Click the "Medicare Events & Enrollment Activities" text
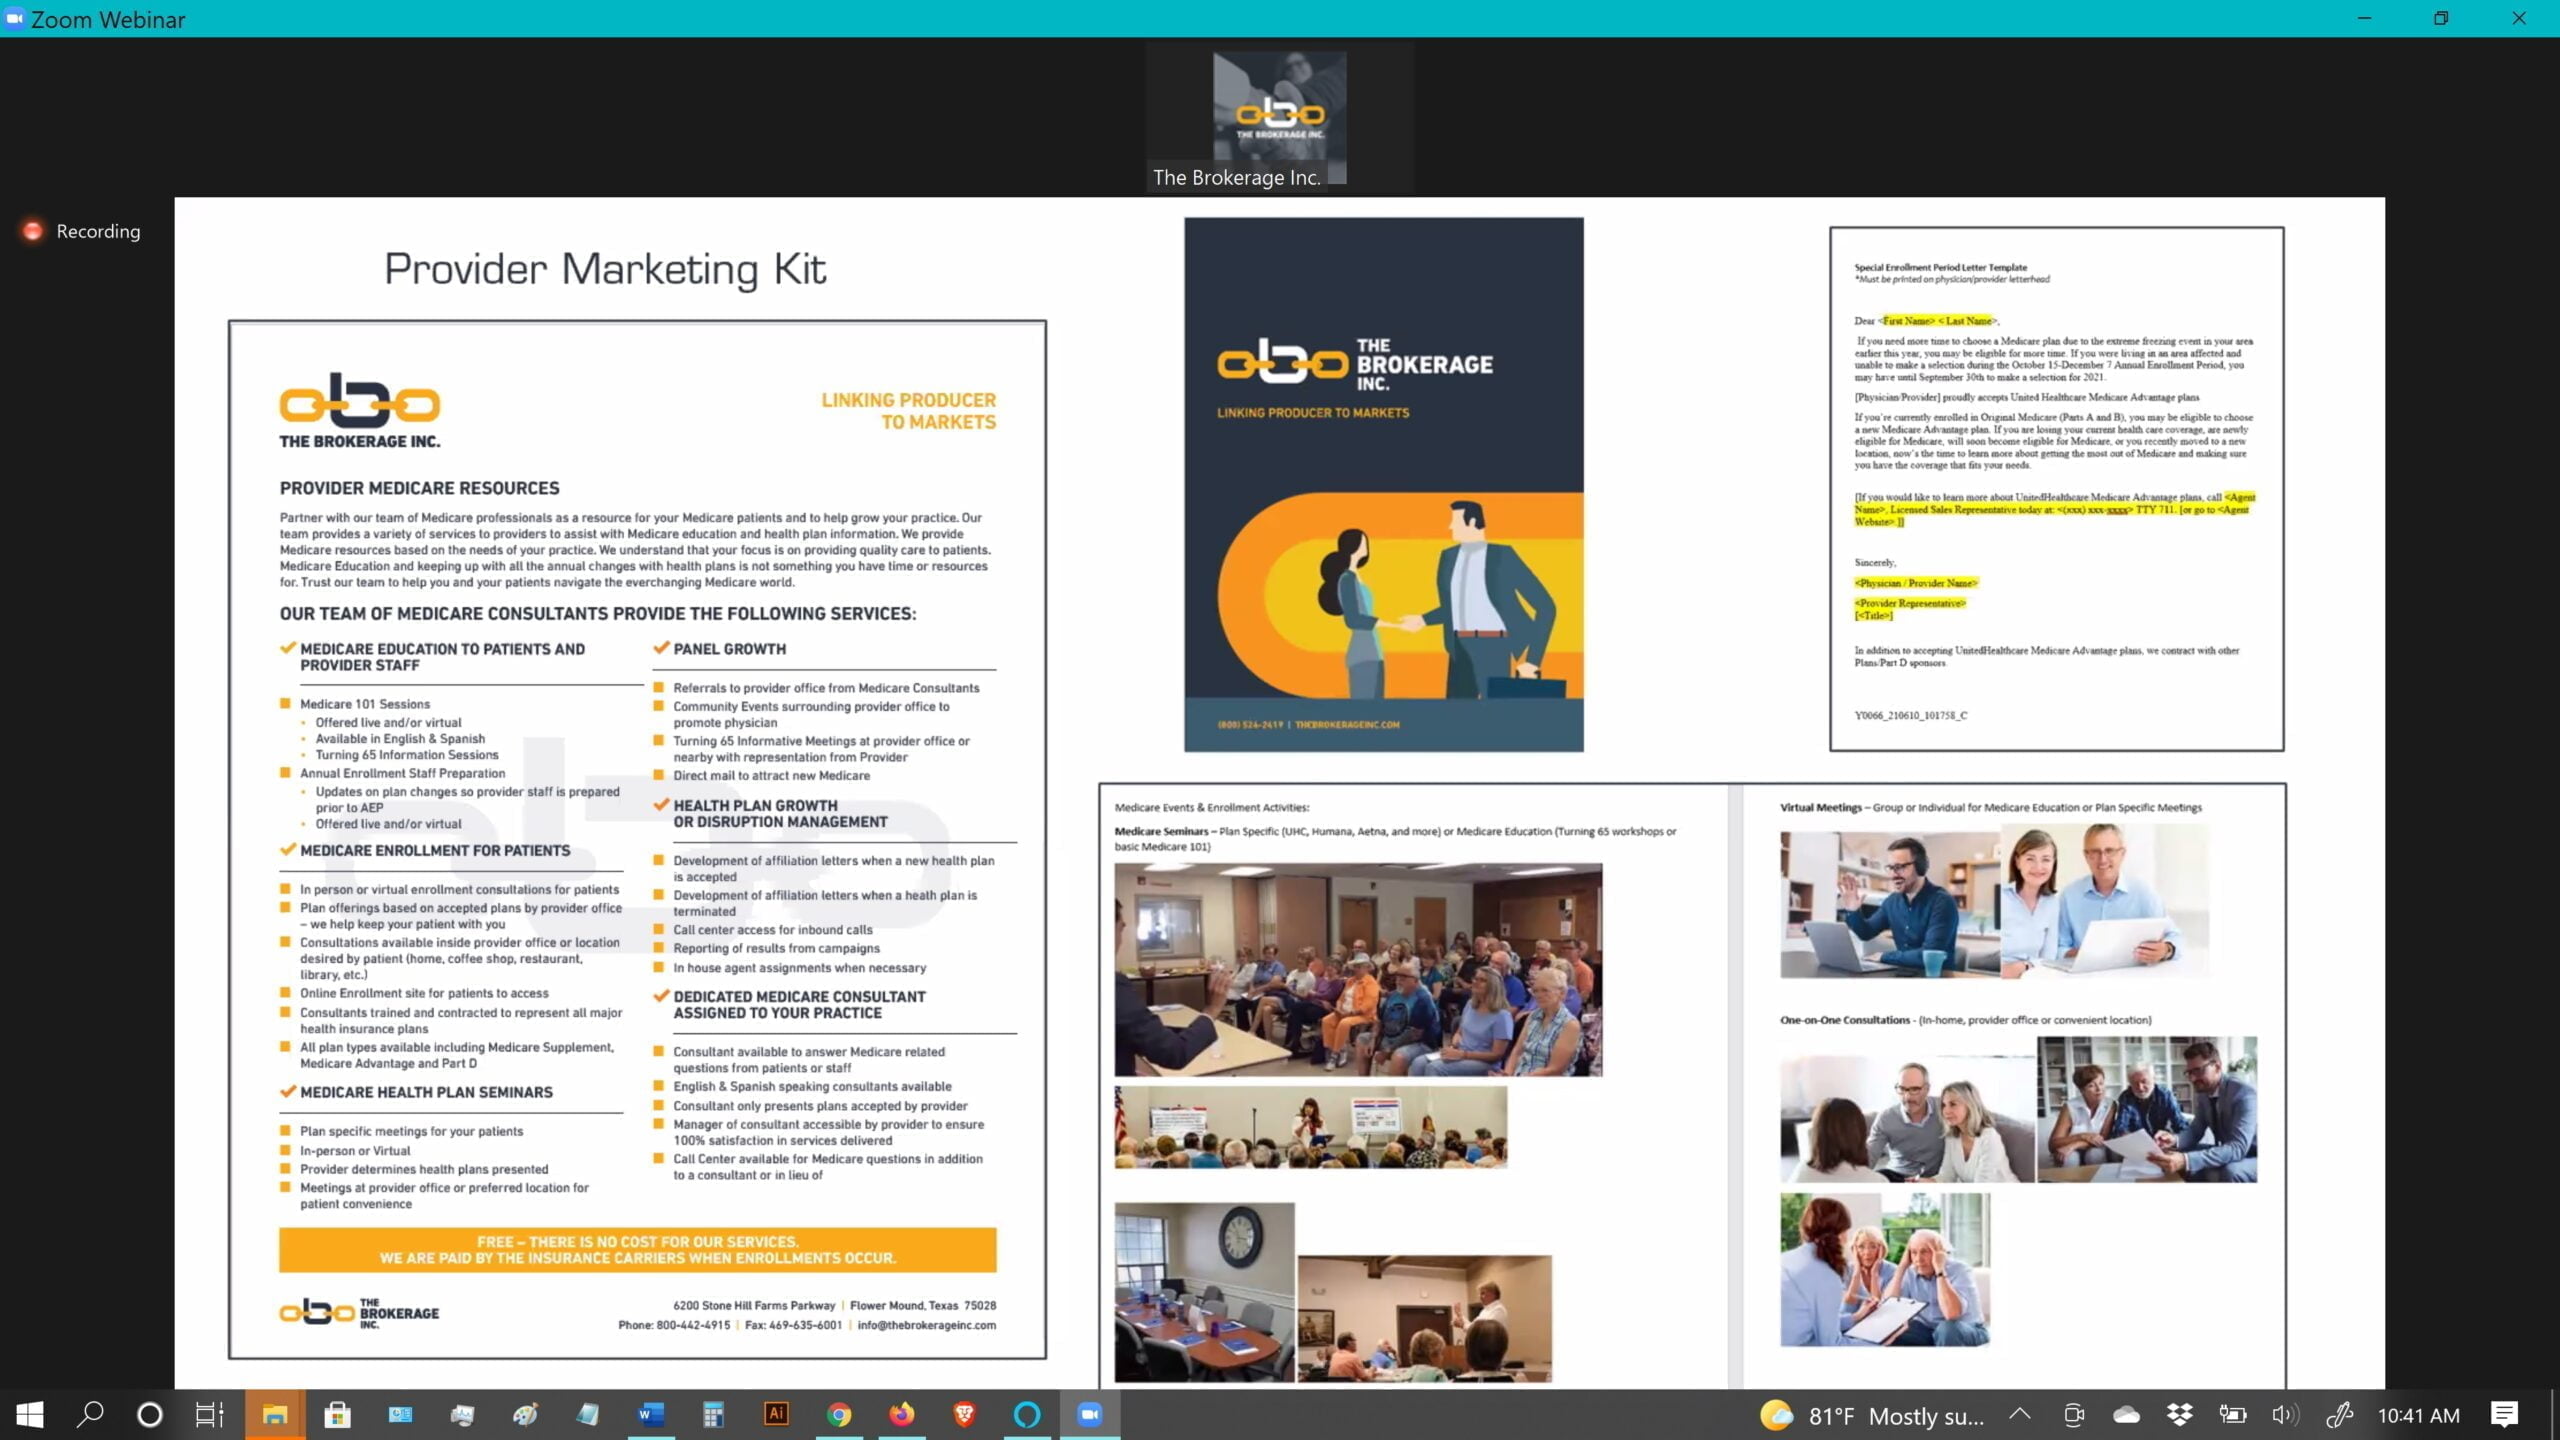The height and width of the screenshot is (1440, 2560). [x=1212, y=807]
